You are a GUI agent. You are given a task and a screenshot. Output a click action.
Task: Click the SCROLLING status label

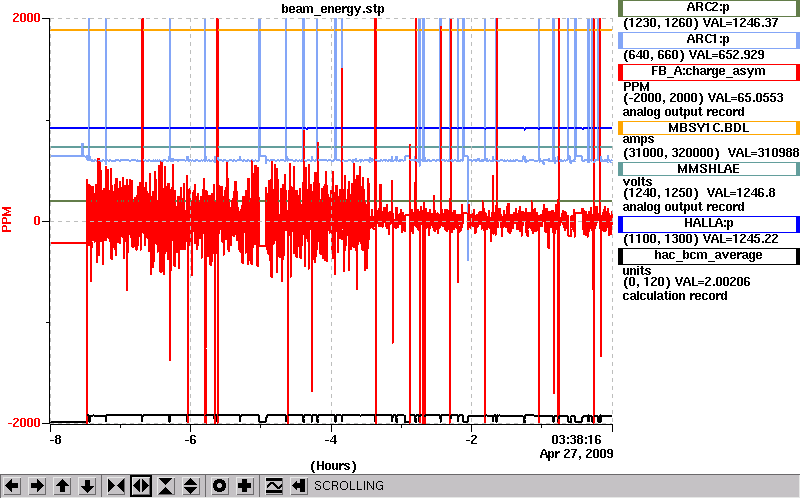pos(348,486)
